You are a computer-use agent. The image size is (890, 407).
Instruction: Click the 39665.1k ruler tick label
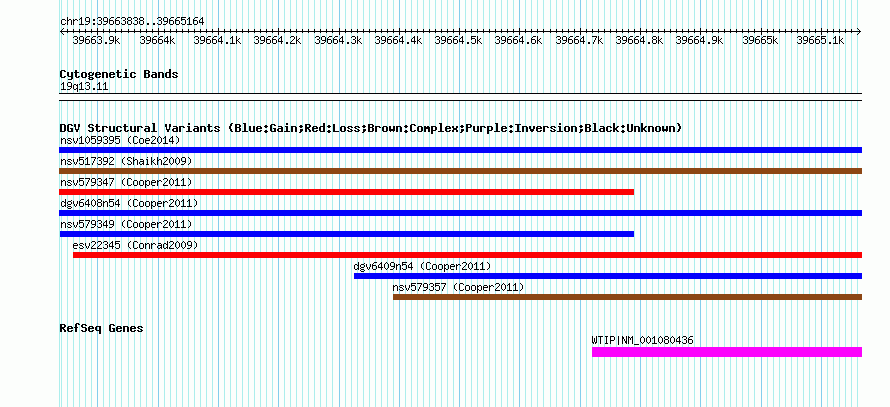coord(821,41)
